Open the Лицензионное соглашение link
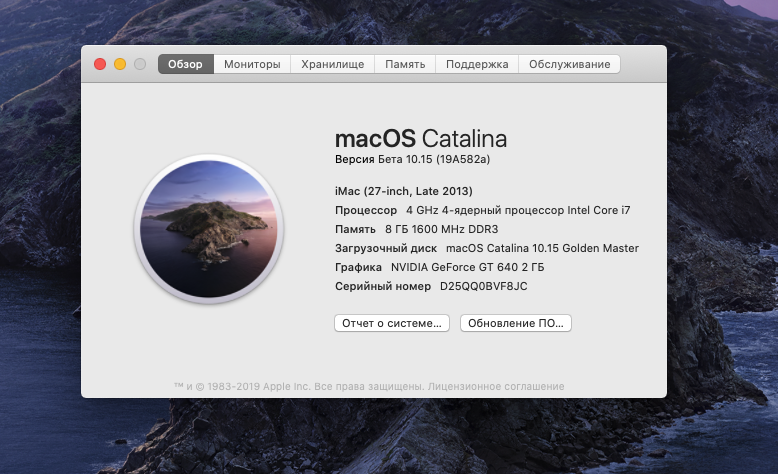 coord(496,386)
